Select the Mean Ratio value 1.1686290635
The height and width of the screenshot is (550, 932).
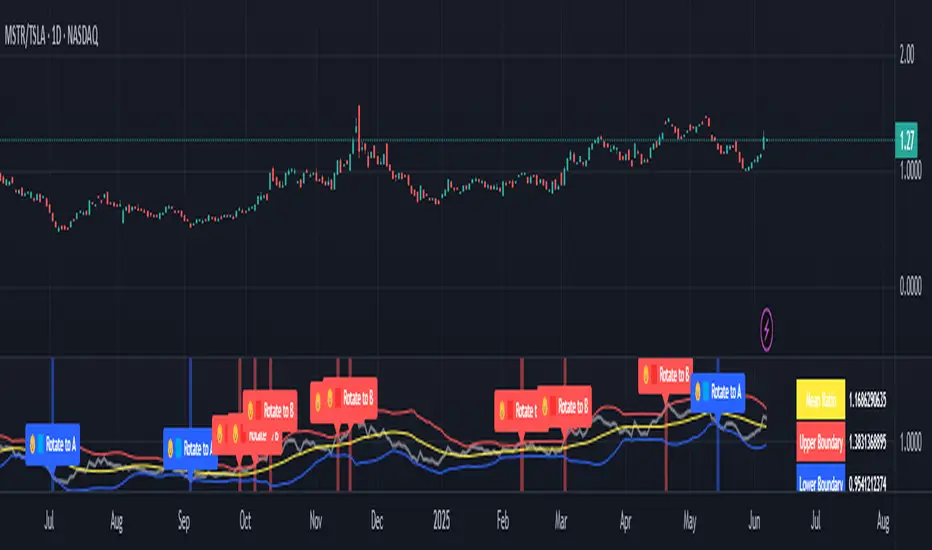pyautogui.click(x=868, y=400)
